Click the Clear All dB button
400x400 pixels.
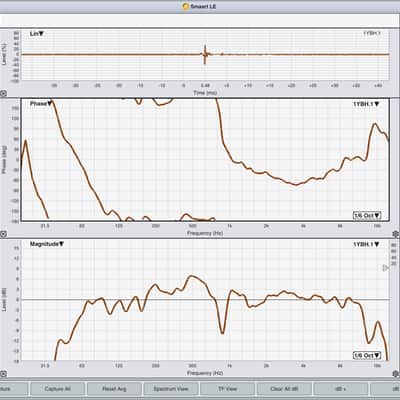pyautogui.click(x=284, y=389)
